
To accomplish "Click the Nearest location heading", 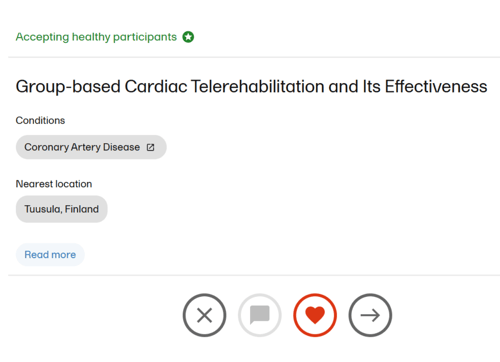I will (54, 184).
